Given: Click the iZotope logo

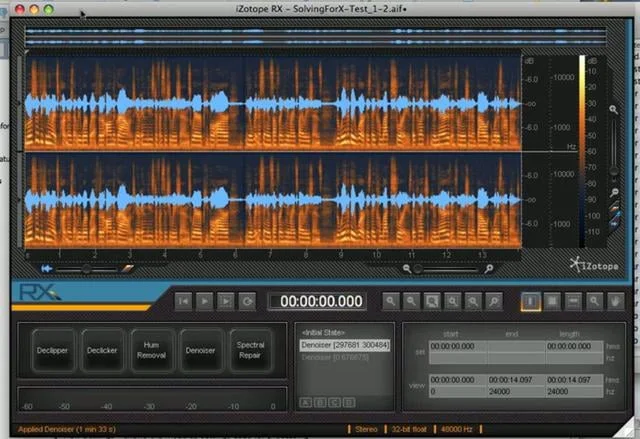Looking at the screenshot, I should 594,265.
